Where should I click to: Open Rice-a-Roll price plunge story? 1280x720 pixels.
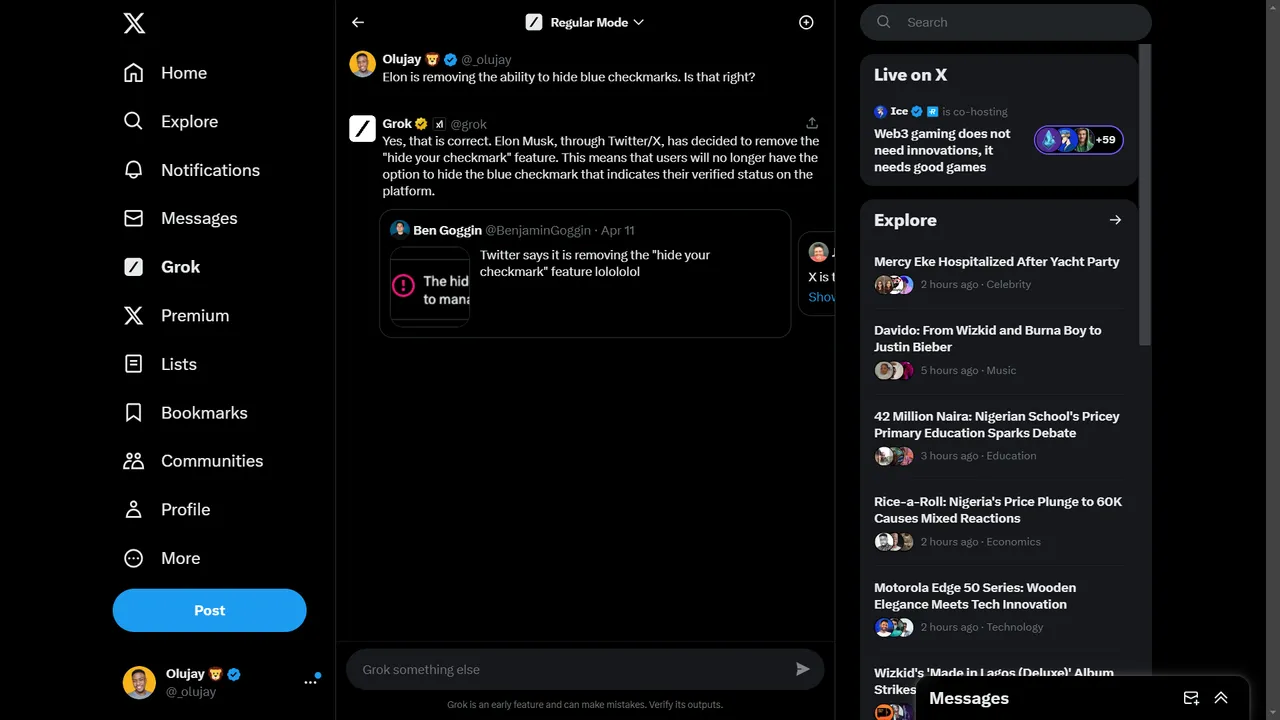[x=999, y=522]
